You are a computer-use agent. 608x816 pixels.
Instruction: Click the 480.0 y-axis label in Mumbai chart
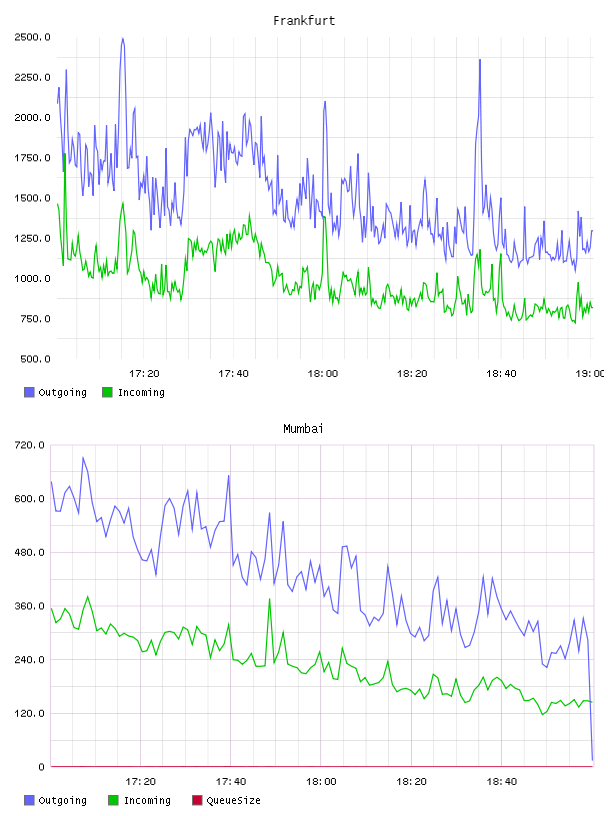[30, 552]
